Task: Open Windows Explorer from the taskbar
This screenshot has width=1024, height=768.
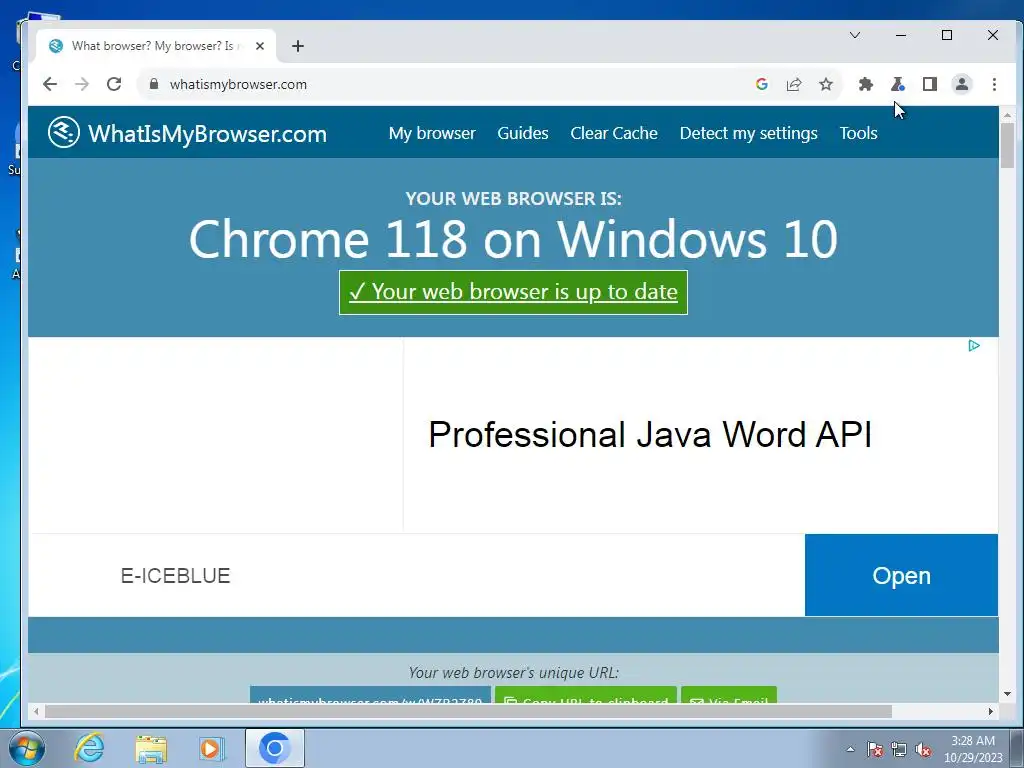Action: tap(151, 748)
